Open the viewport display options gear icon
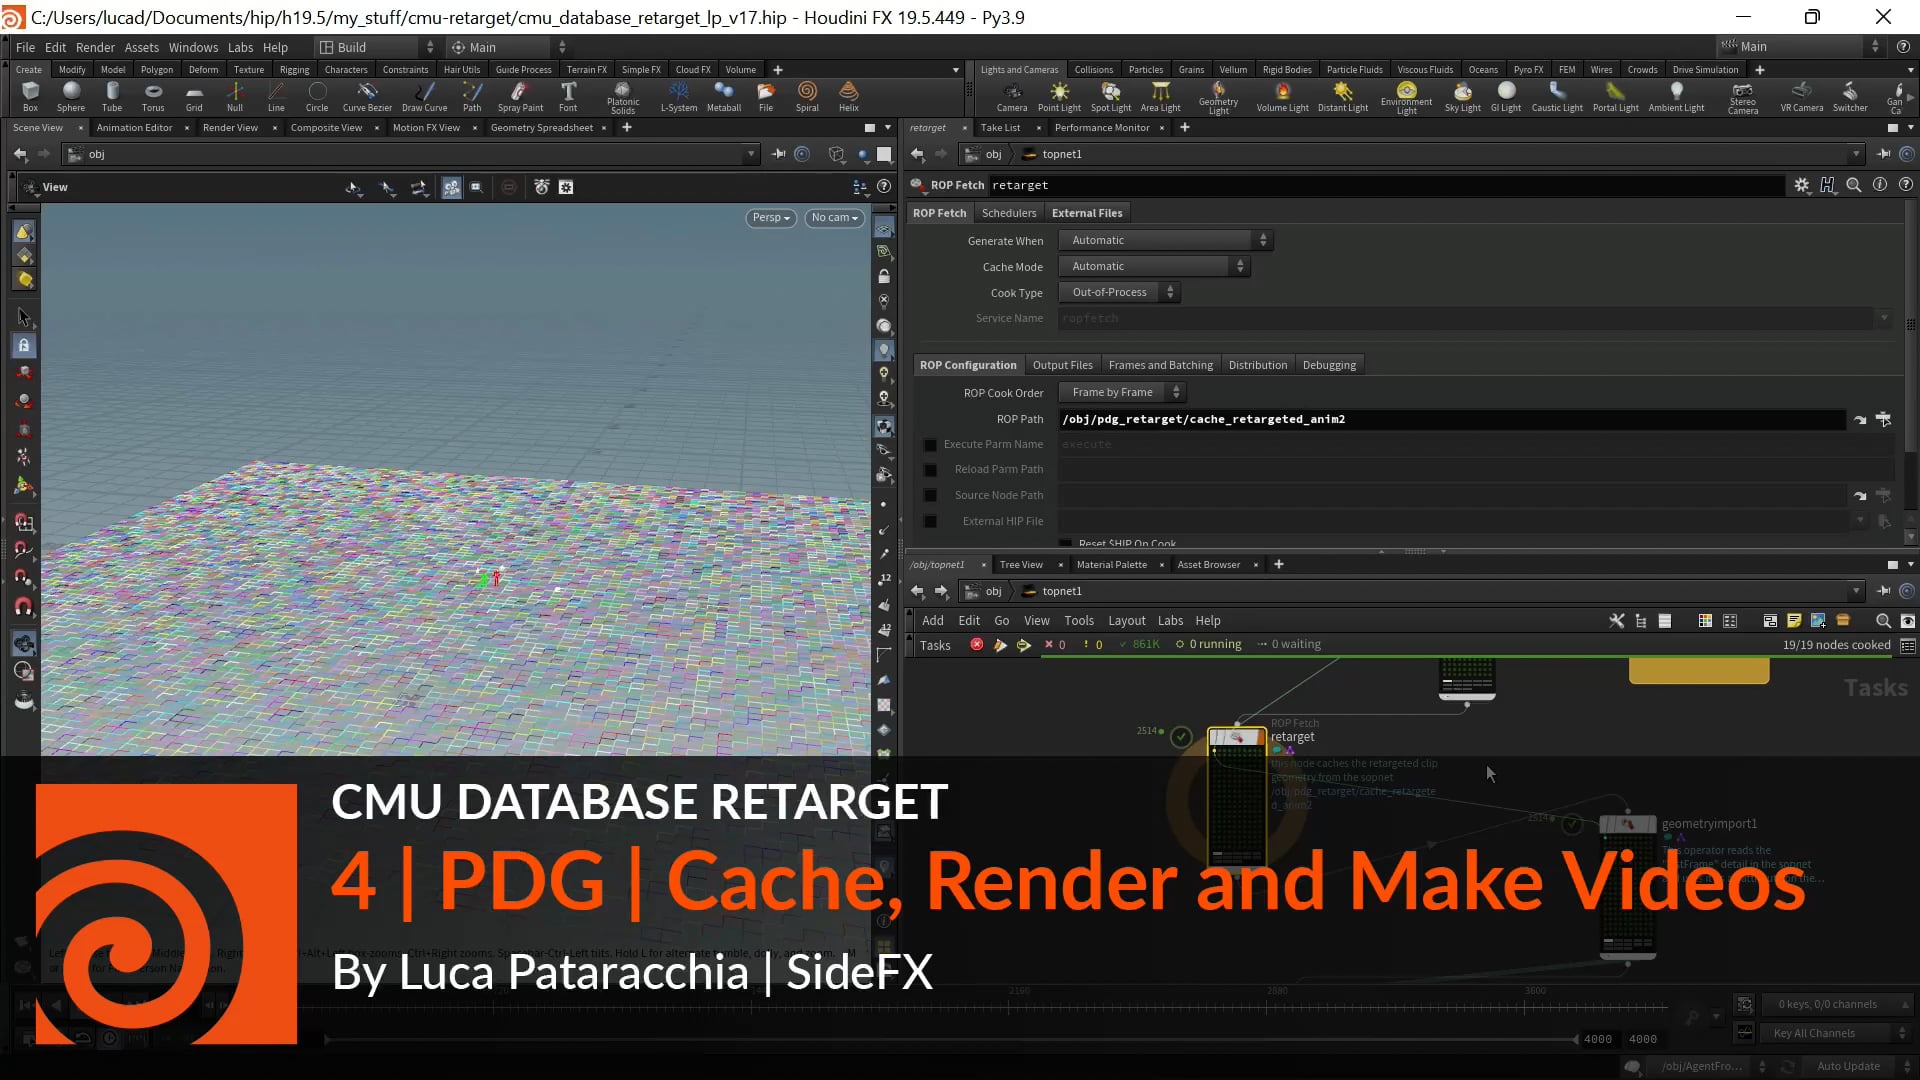 pos(566,187)
